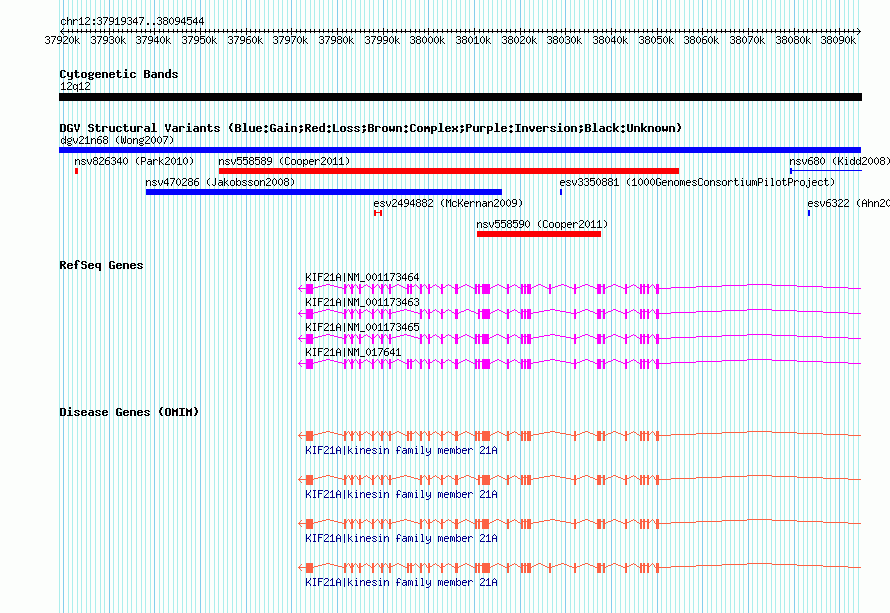The width and height of the screenshot is (890, 613).
Task: Open the fourth KIF21A kinesin family member link
Action: tap(401, 582)
